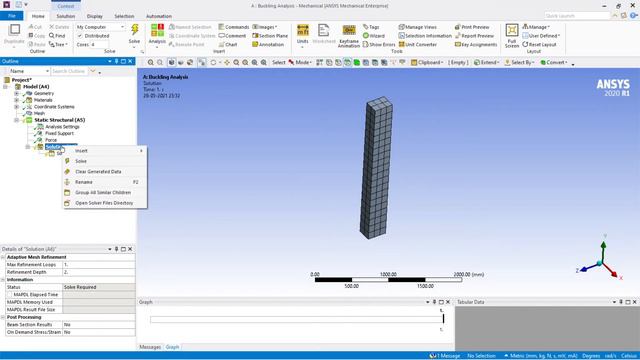
Task: Open the Select By dropdown
Action: tap(519, 62)
